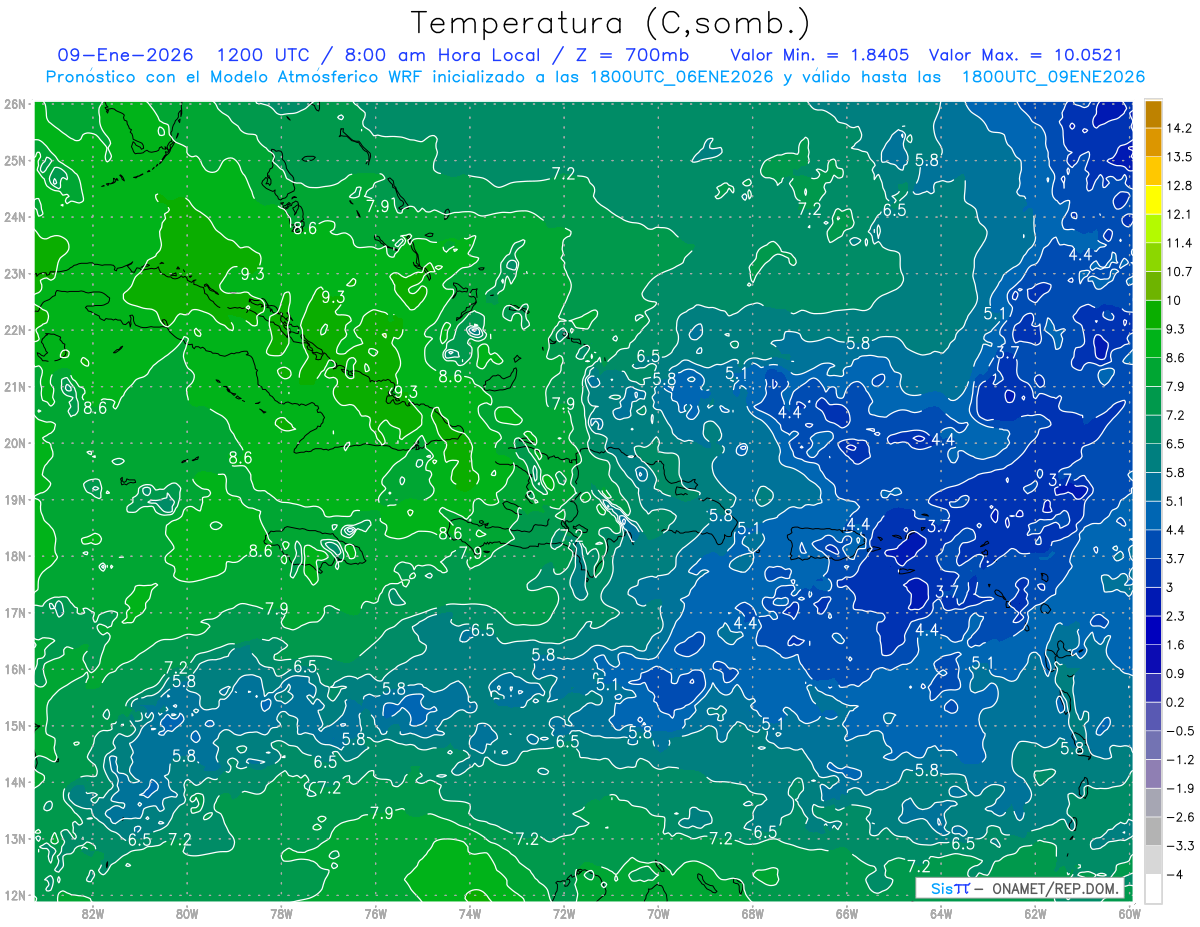Click the "68W" longitude label

coord(753,913)
